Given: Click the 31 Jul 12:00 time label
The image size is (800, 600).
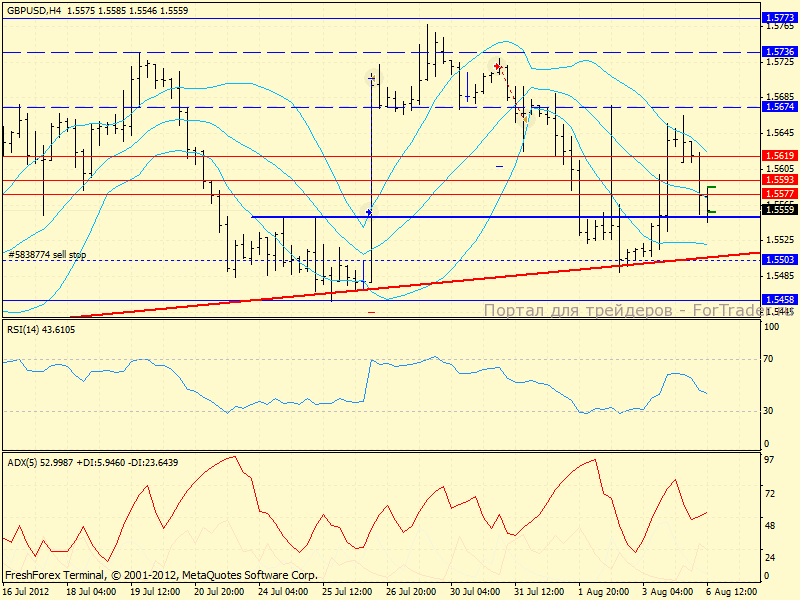Looking at the screenshot, I should click(x=539, y=592).
